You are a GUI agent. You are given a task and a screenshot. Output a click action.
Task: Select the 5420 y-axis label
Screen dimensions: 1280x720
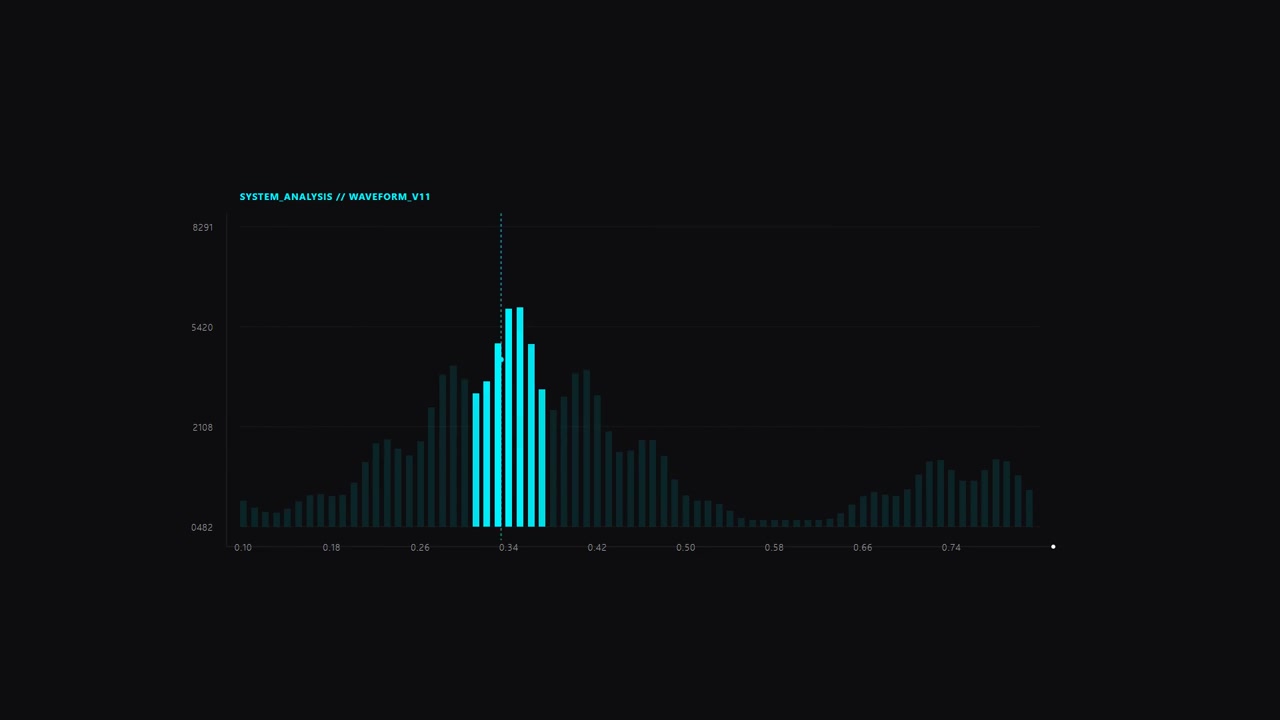203,328
